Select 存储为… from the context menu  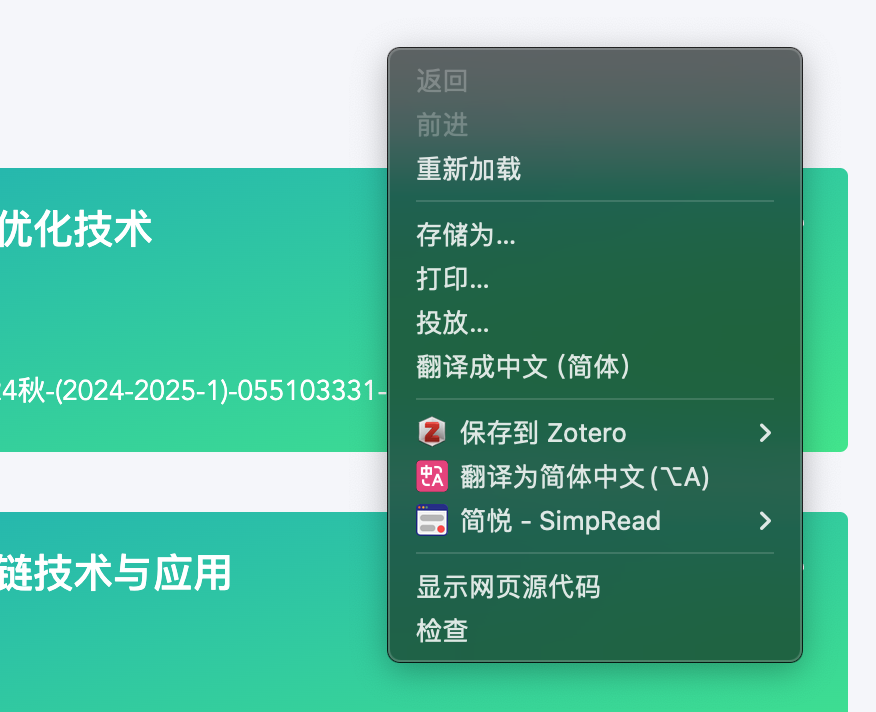tap(594, 235)
